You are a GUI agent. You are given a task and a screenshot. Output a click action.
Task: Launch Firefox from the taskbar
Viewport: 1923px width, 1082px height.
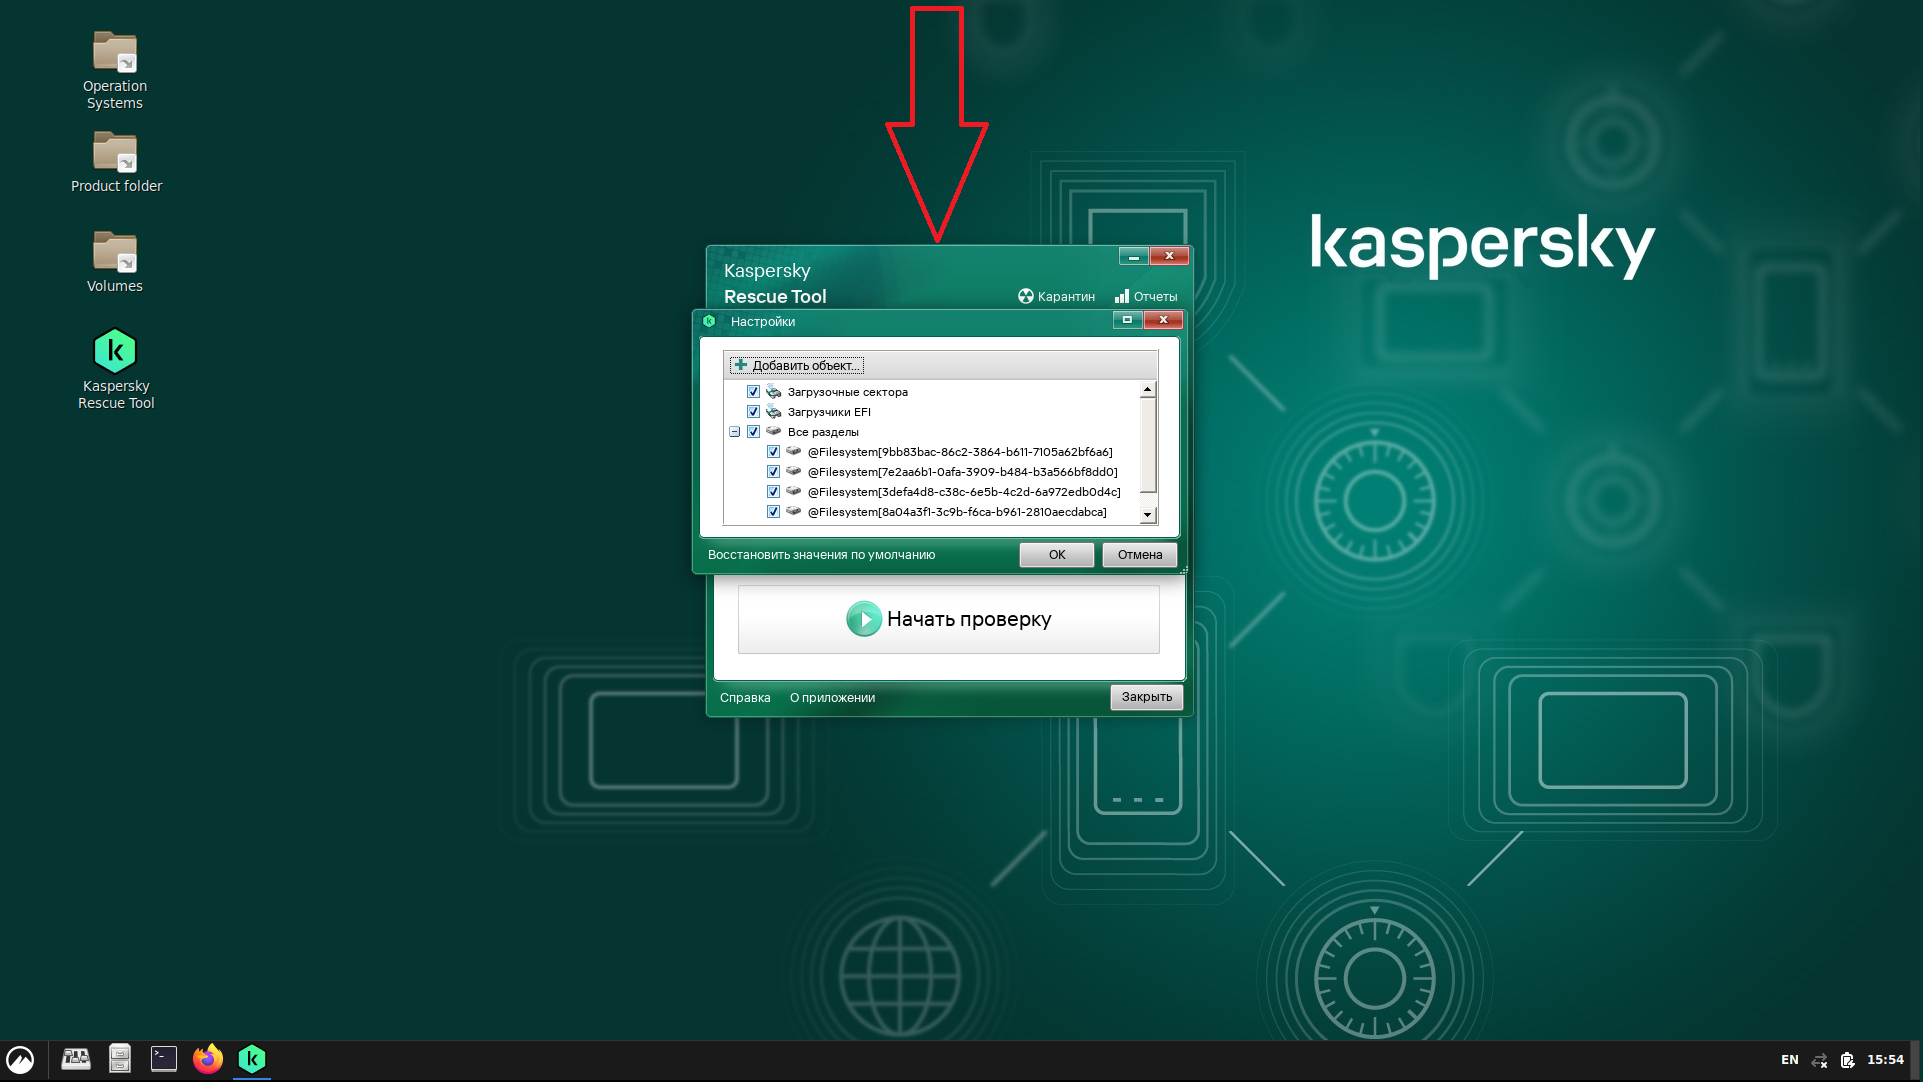[208, 1059]
